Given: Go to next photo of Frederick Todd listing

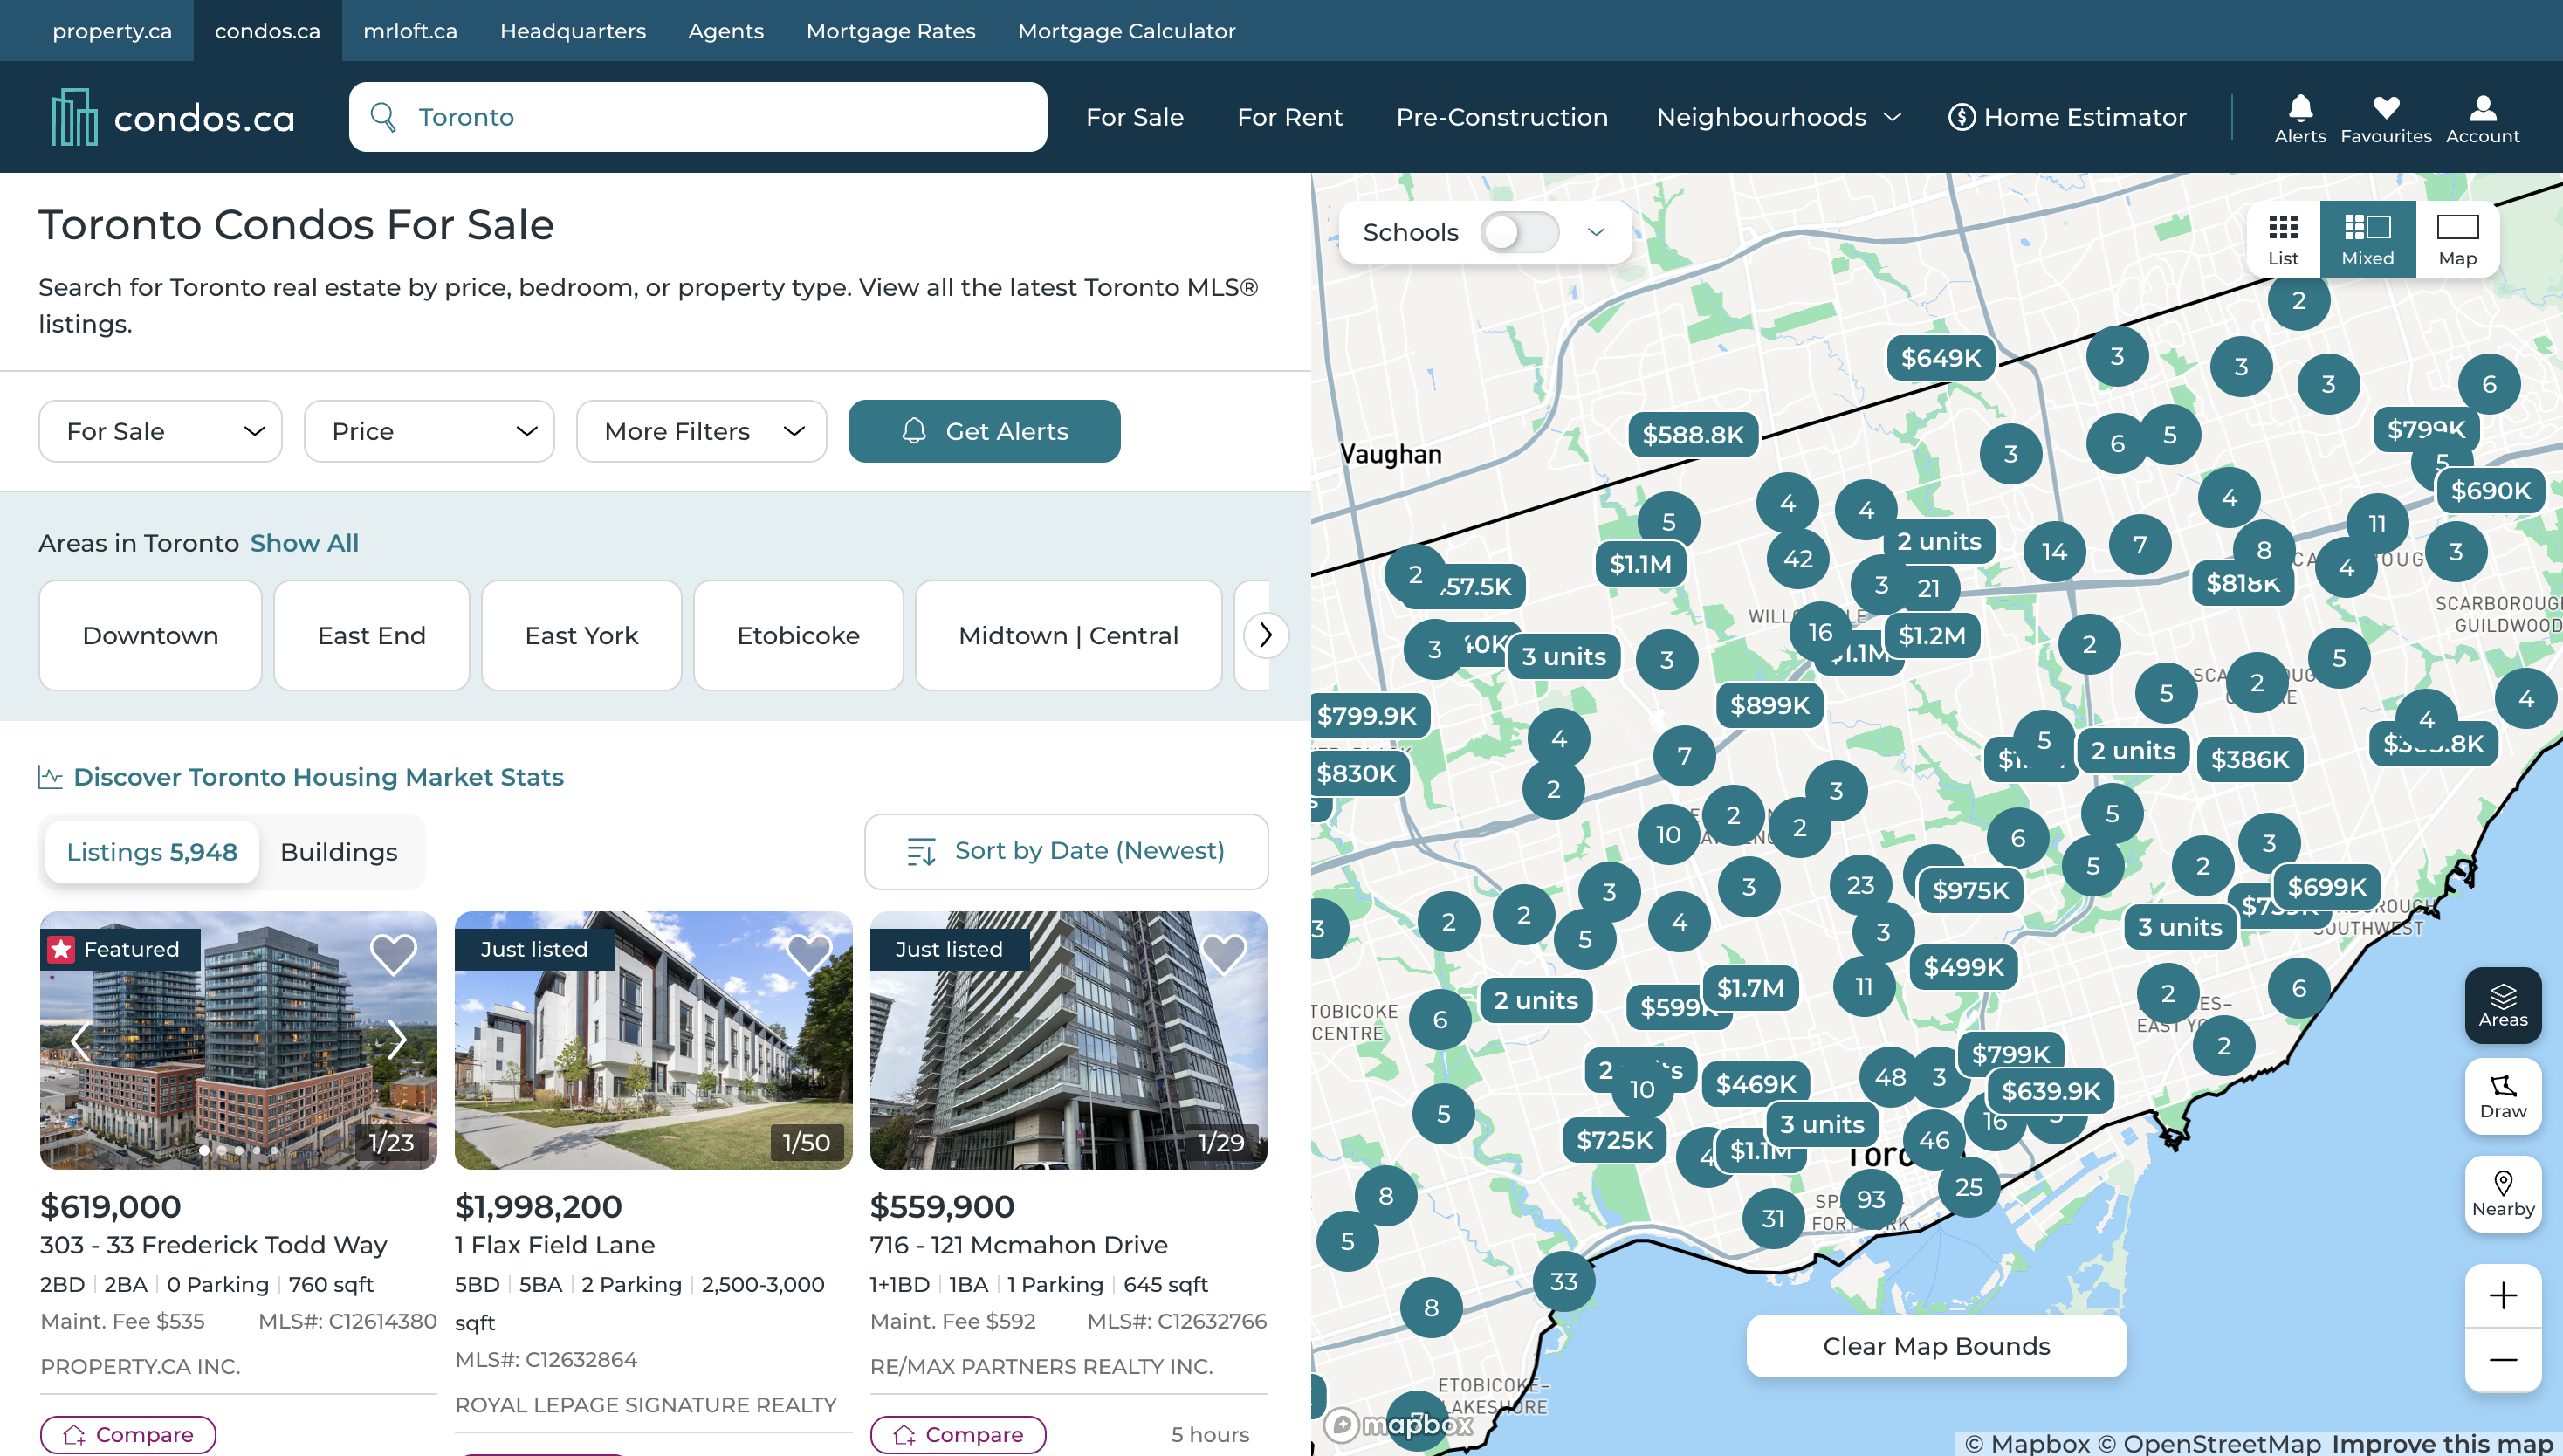Looking at the screenshot, I should click(397, 1040).
